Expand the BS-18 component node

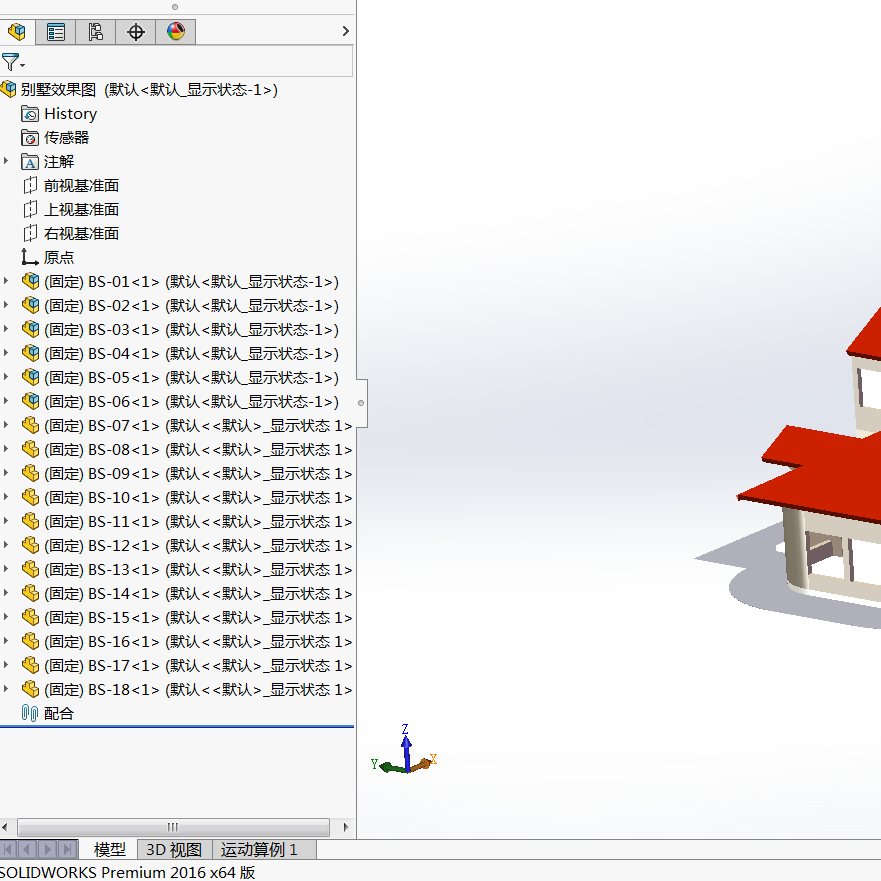pyautogui.click(x=6, y=689)
